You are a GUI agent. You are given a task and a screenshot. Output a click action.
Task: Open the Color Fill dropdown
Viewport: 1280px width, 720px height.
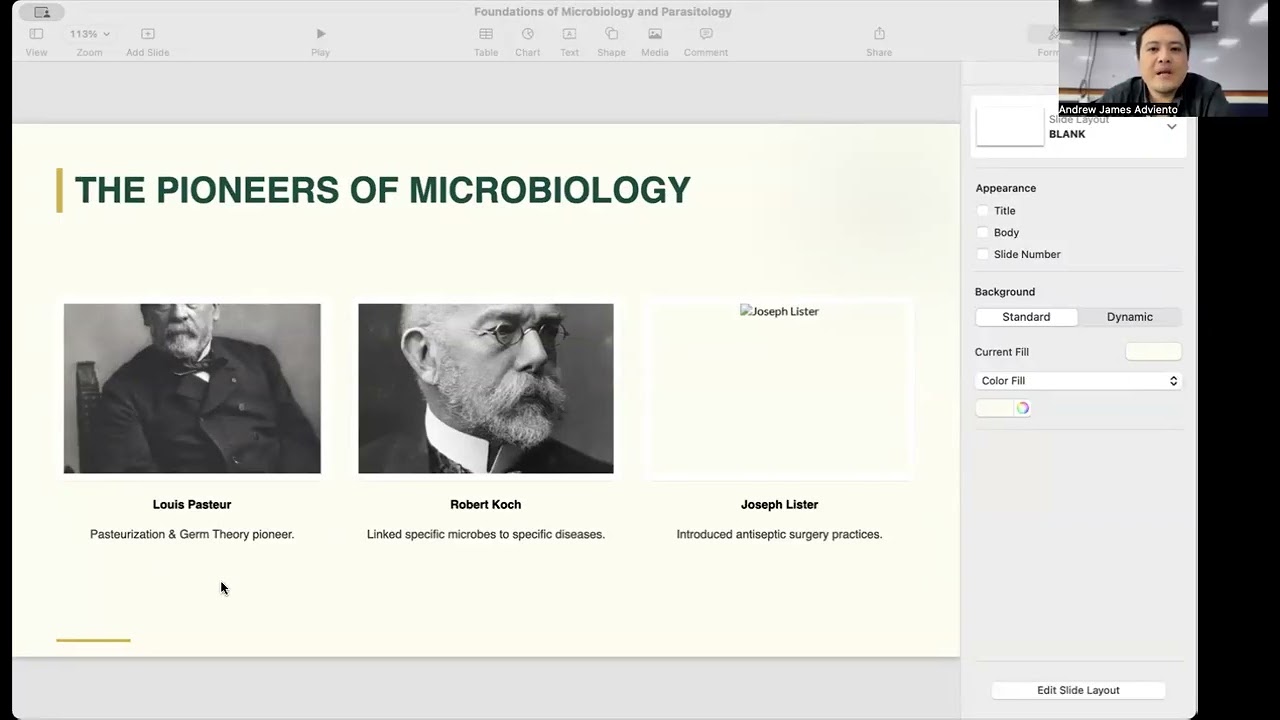click(x=1078, y=381)
